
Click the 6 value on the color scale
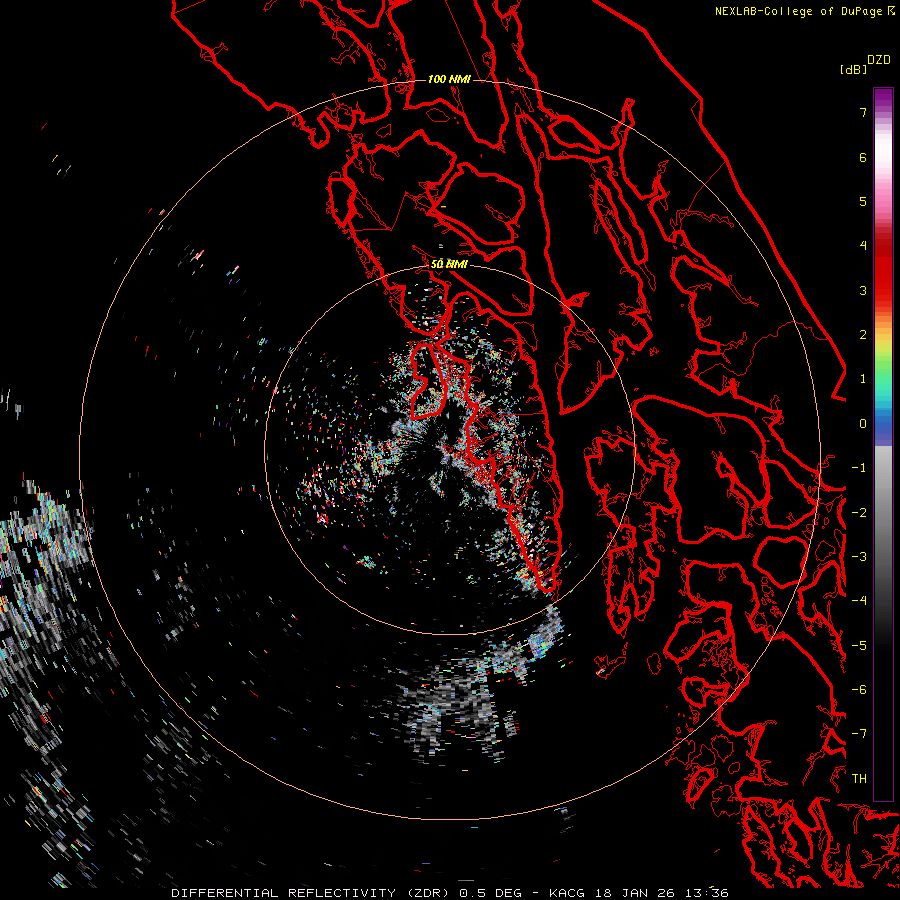tap(863, 157)
